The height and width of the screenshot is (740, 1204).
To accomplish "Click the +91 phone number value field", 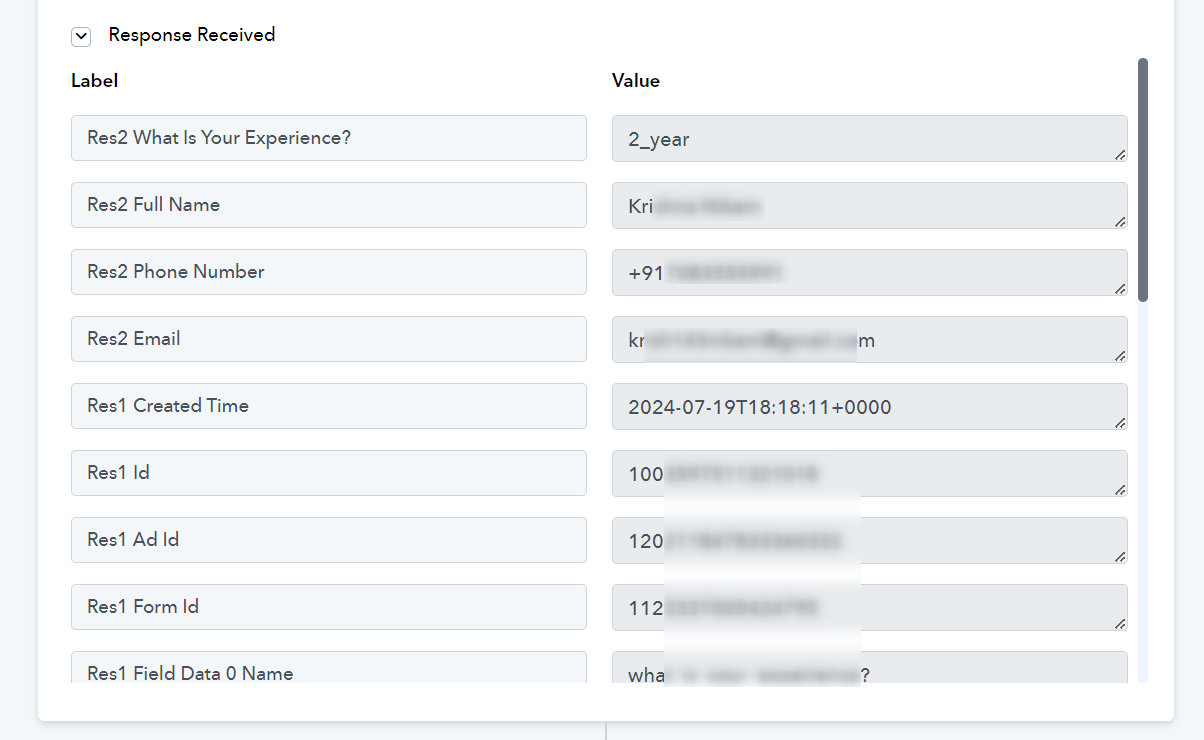I will 870,273.
